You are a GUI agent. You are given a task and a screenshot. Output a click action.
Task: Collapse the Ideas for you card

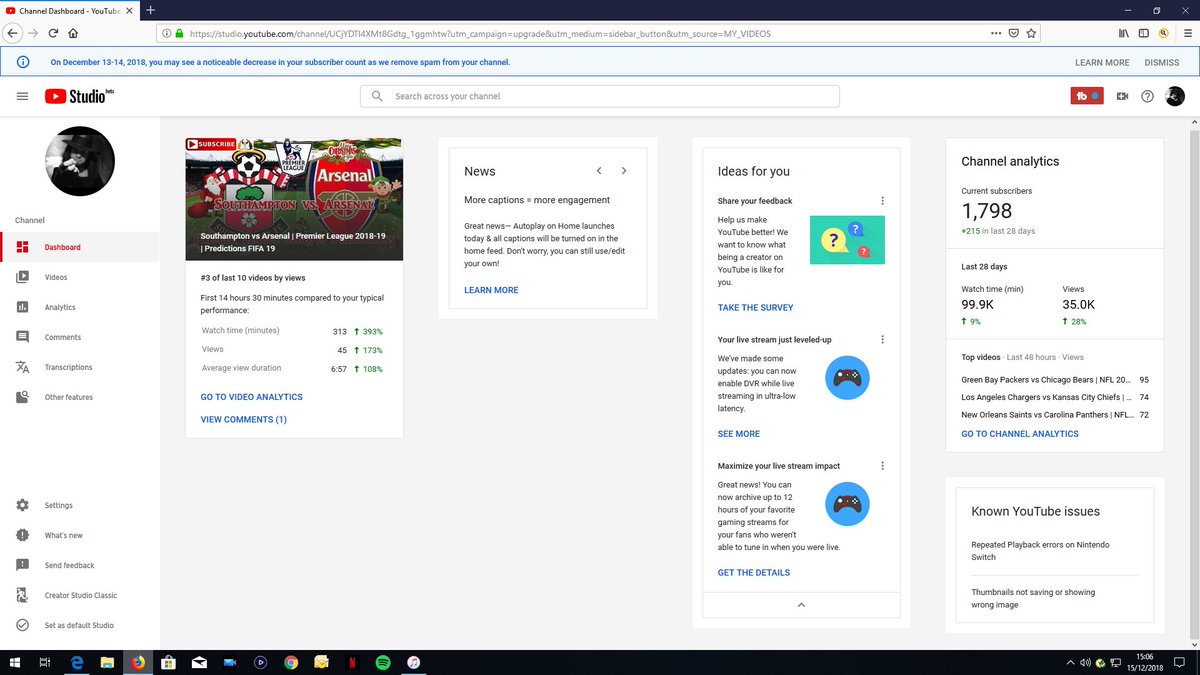pyautogui.click(x=800, y=605)
